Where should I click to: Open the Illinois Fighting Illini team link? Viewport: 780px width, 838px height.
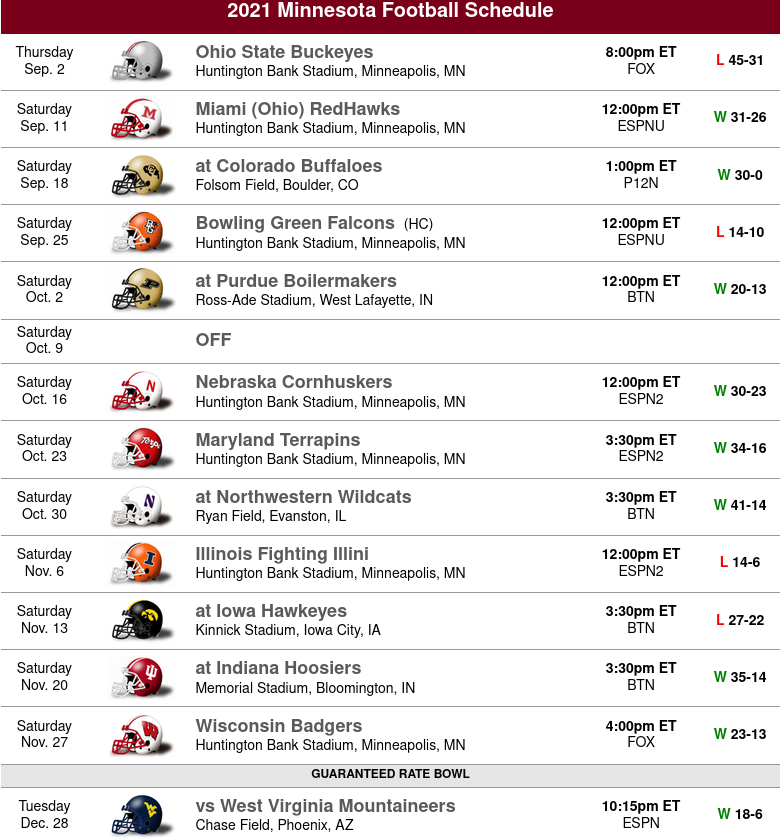point(282,554)
